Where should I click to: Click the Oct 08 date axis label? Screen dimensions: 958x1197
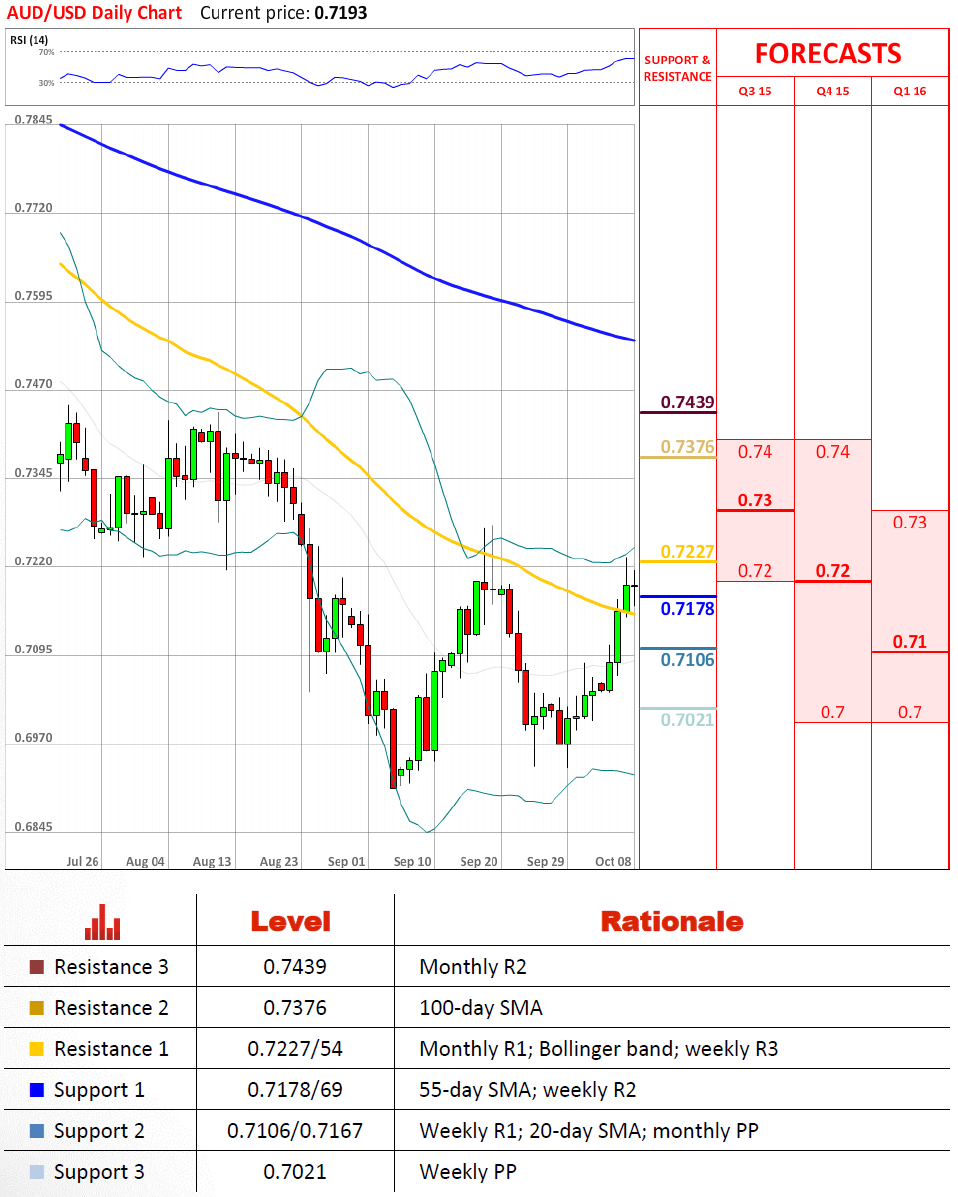613,861
